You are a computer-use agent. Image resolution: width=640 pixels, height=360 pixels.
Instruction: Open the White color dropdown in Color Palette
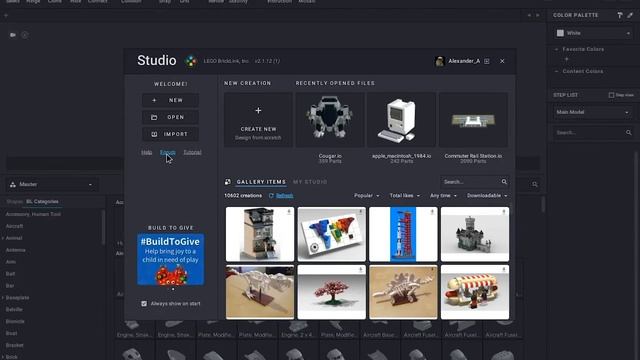[x=593, y=33]
